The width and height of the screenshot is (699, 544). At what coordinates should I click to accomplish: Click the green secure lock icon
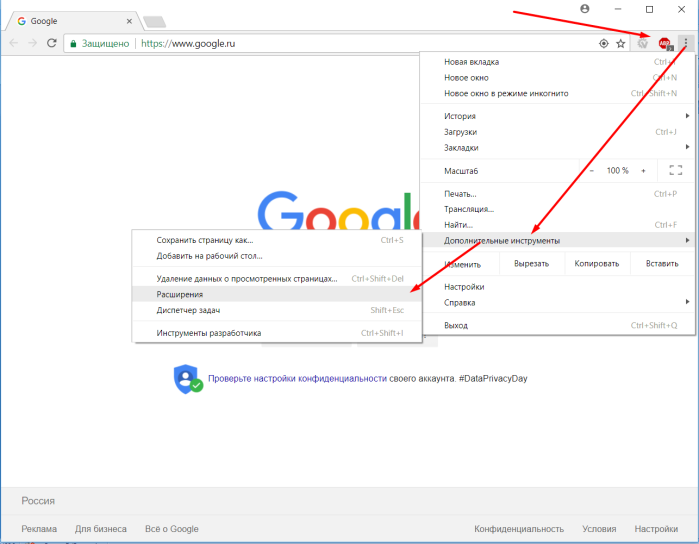coord(74,44)
